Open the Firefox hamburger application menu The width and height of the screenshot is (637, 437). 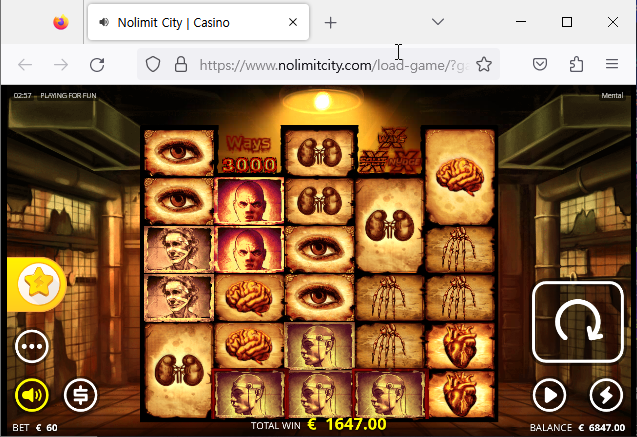click(612, 64)
